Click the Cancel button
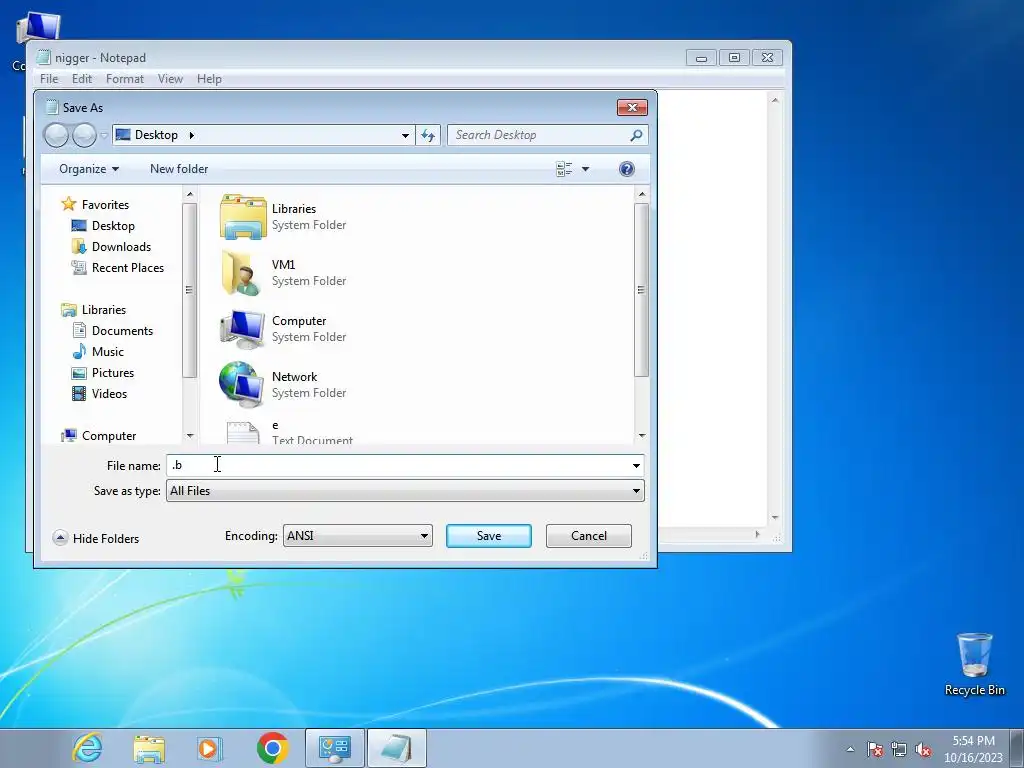 pyautogui.click(x=588, y=536)
